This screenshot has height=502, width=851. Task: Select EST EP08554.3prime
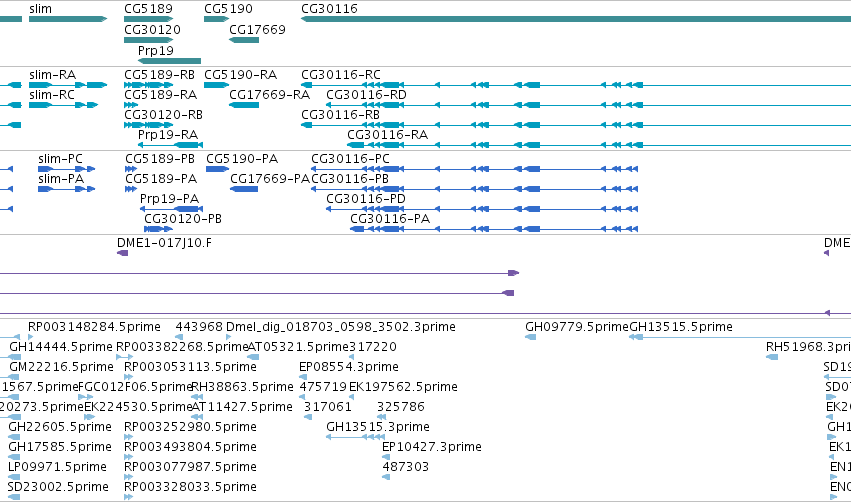pos(349,367)
